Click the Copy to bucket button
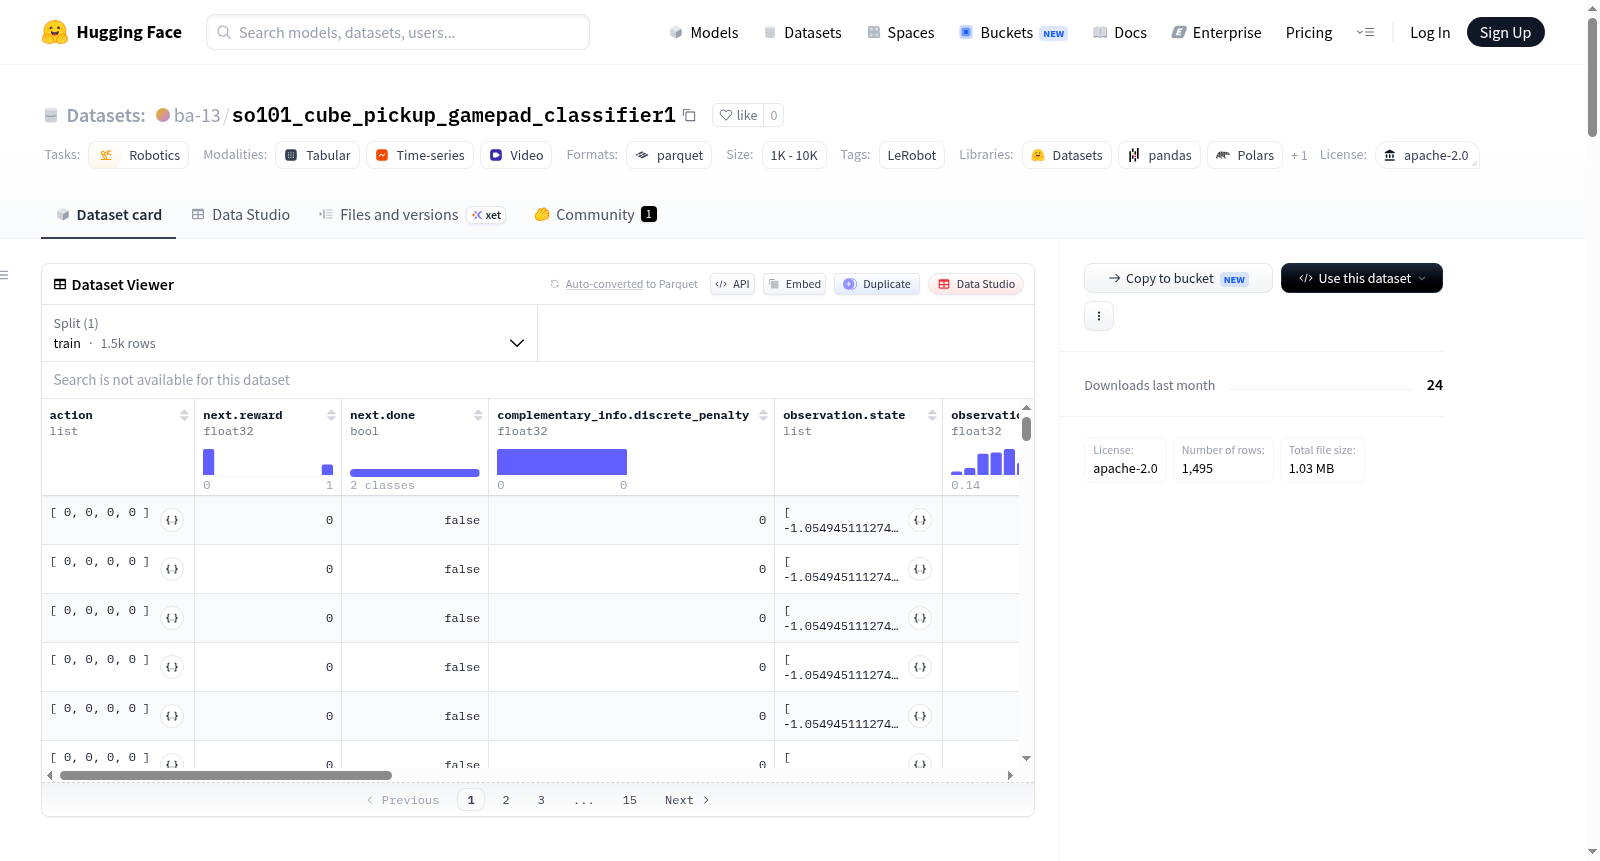1600x861 pixels. click(x=1178, y=278)
